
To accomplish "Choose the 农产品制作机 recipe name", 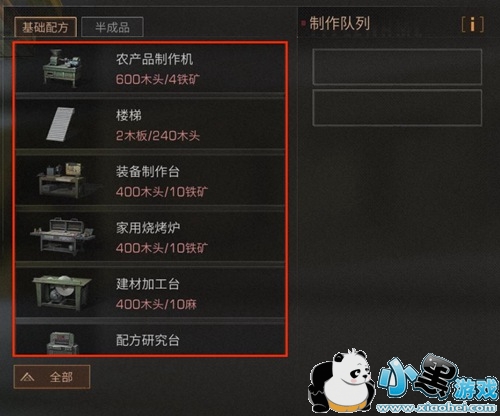I will pos(154,59).
